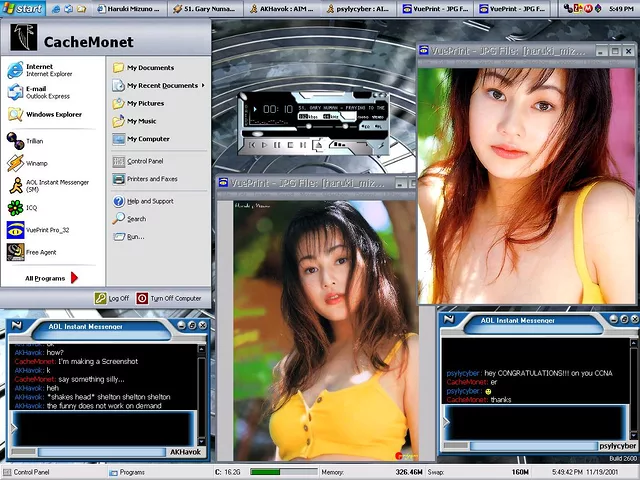Expand All Programs list
Screen dimensions: 640x480
(50, 278)
